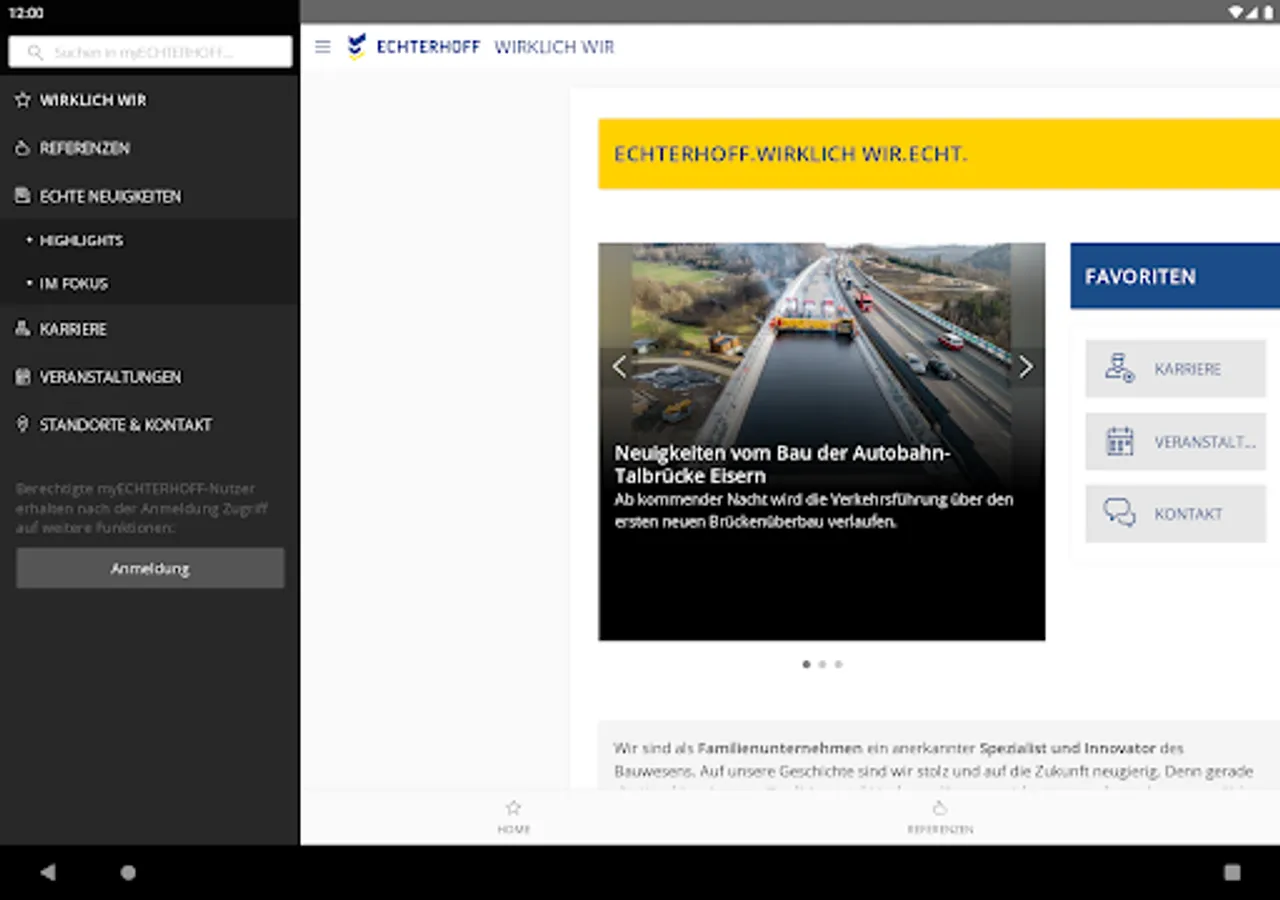Click the search magnifier icon
1280x900 pixels.
tap(36, 52)
